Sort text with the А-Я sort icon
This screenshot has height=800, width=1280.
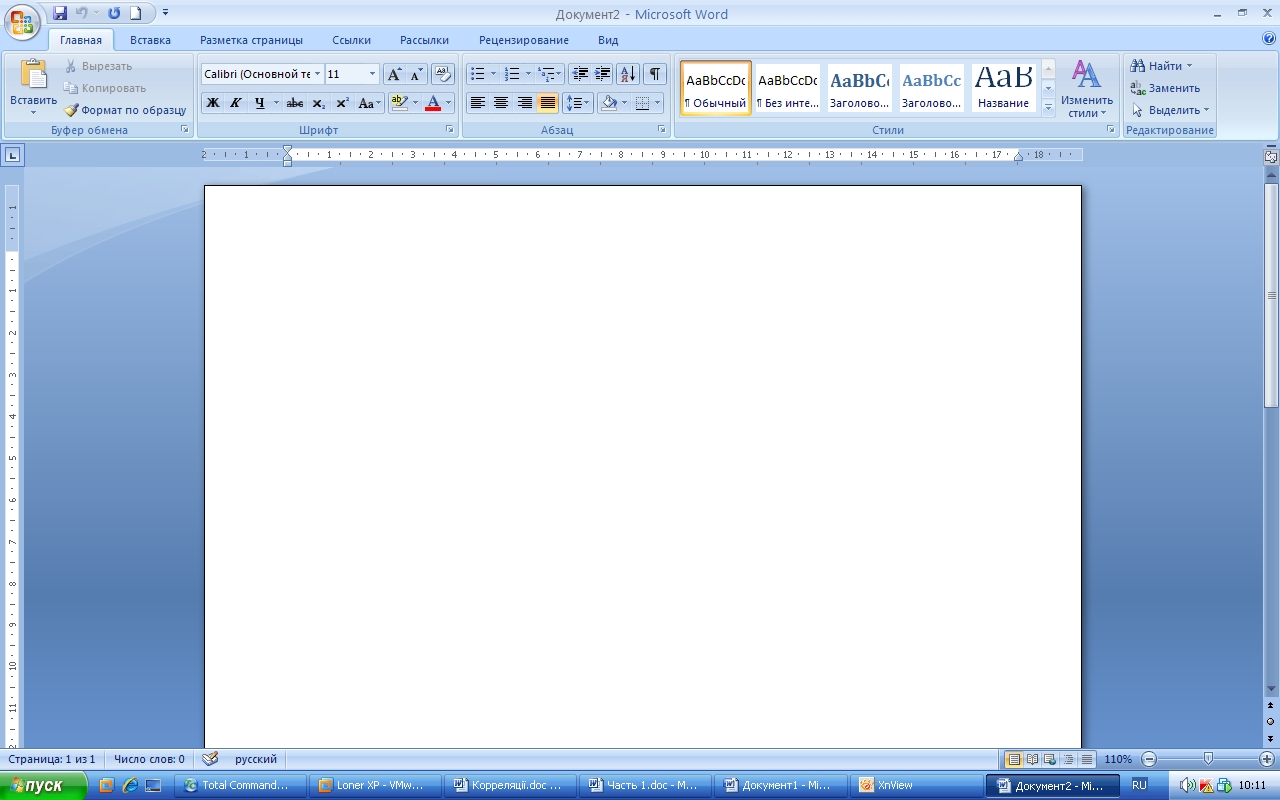tap(628, 74)
